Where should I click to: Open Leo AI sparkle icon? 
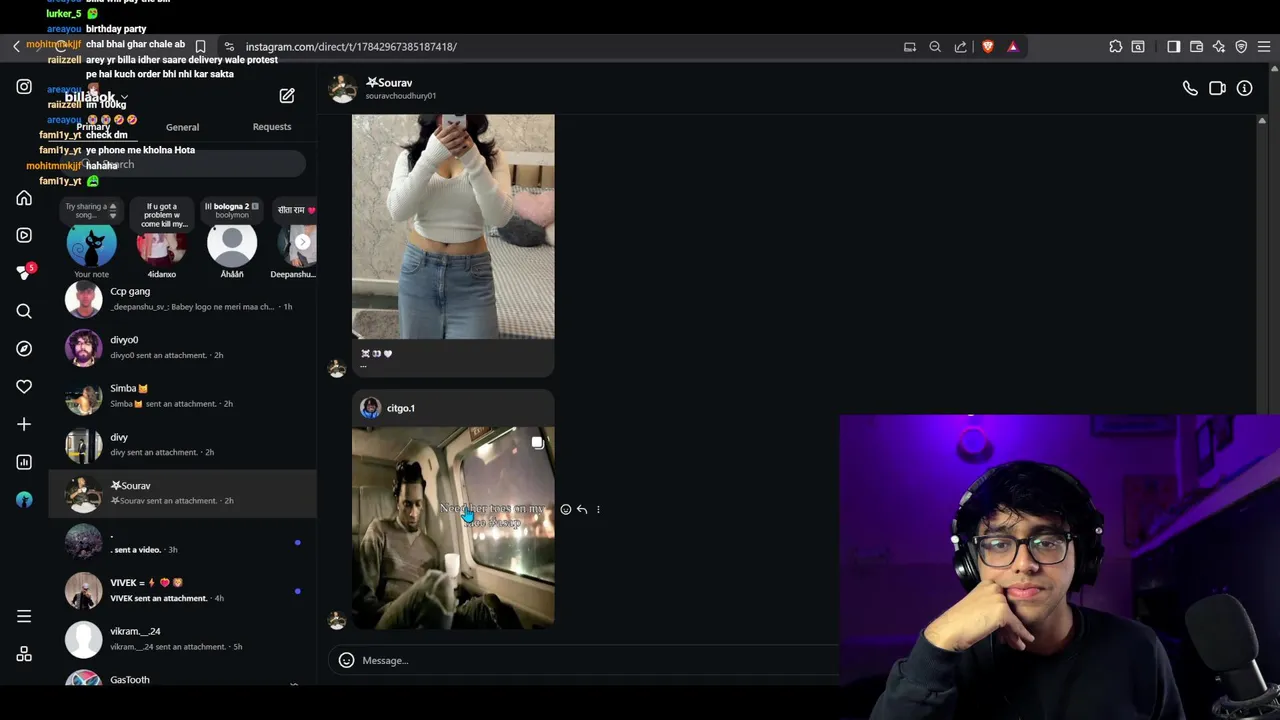[1219, 47]
